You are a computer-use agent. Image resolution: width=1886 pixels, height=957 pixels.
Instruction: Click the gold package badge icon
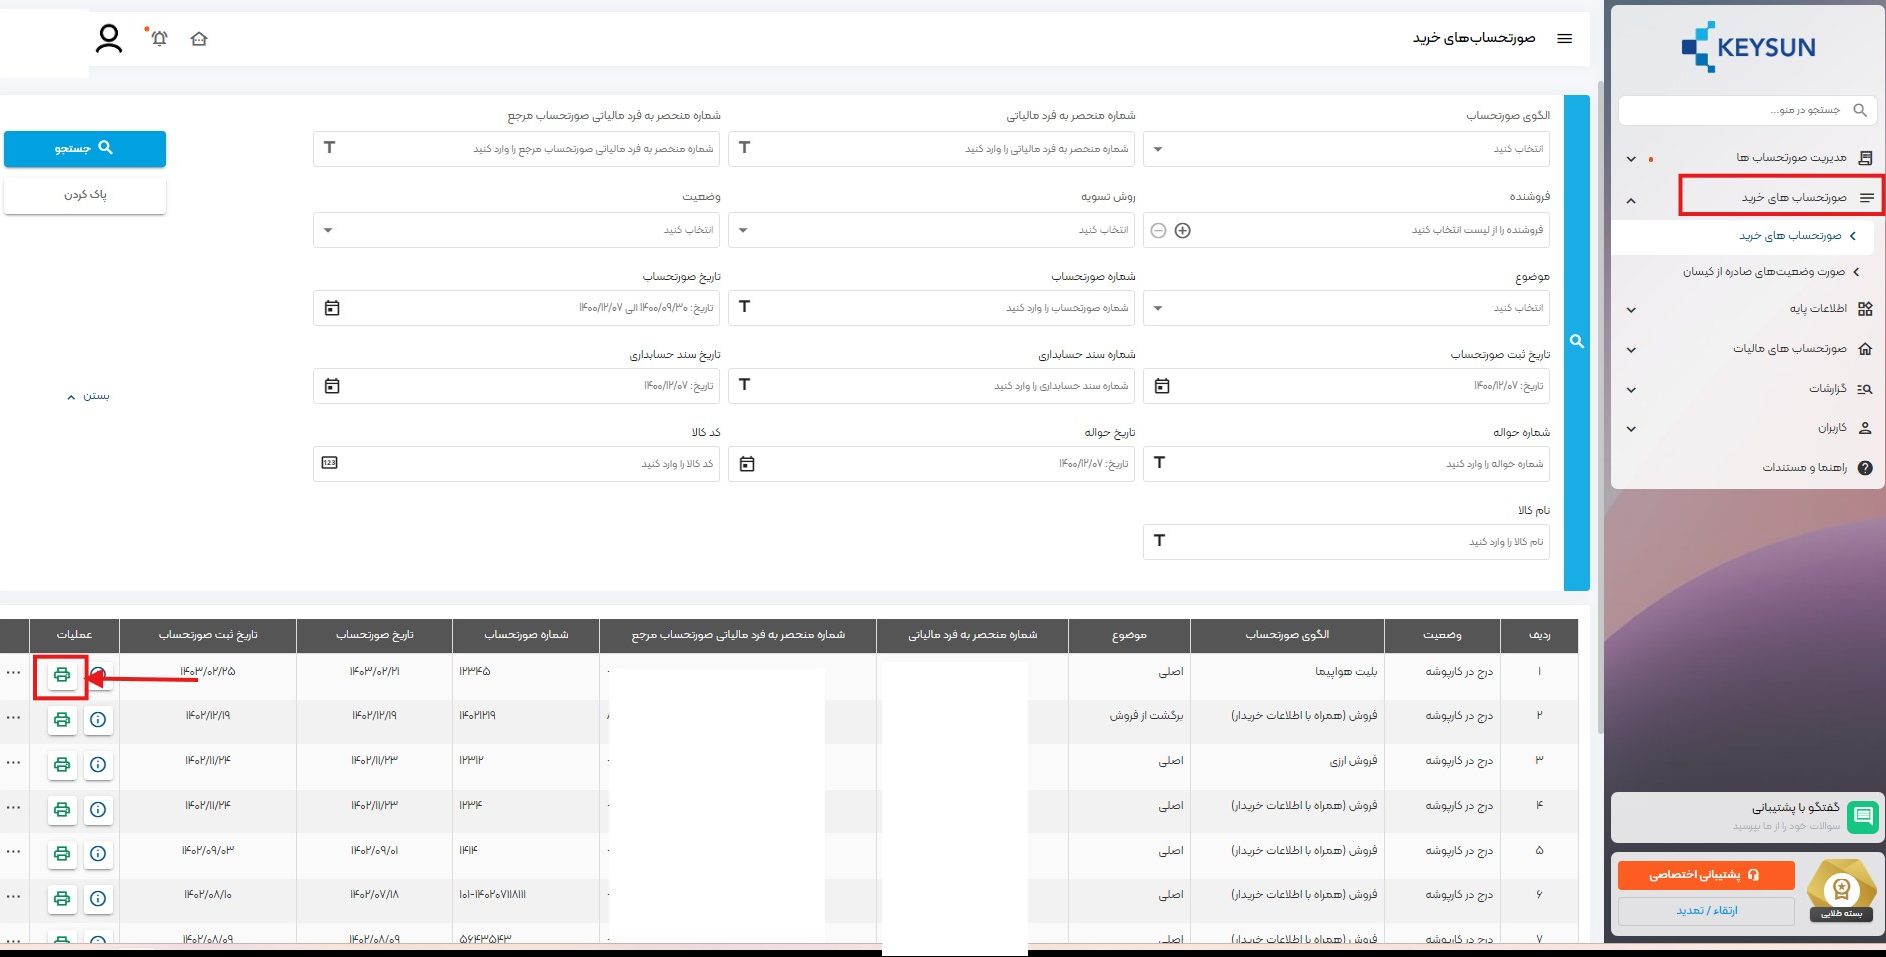[1841, 890]
